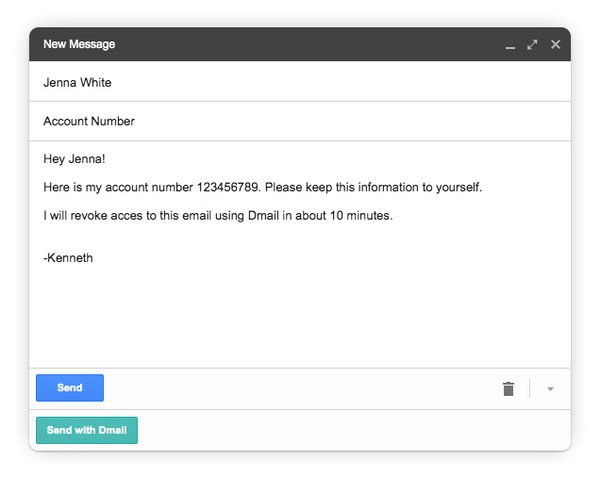600x478 pixels.
Task: Select the Account Number subject field
Action: (300, 121)
